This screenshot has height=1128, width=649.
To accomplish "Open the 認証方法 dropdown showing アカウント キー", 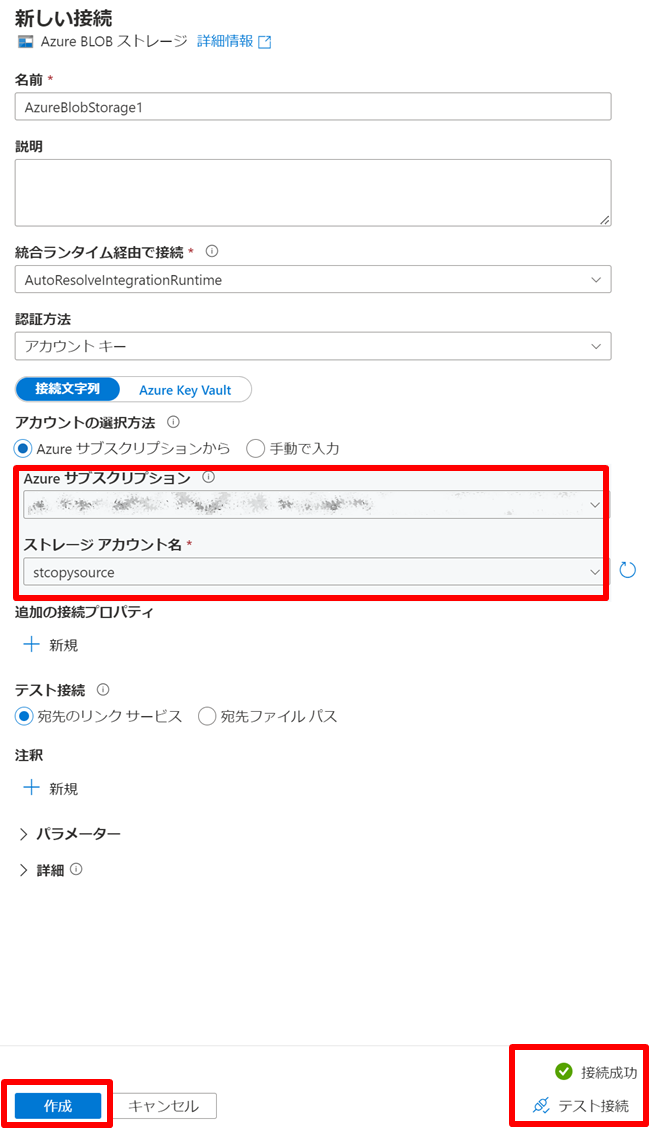I will tap(313, 346).
